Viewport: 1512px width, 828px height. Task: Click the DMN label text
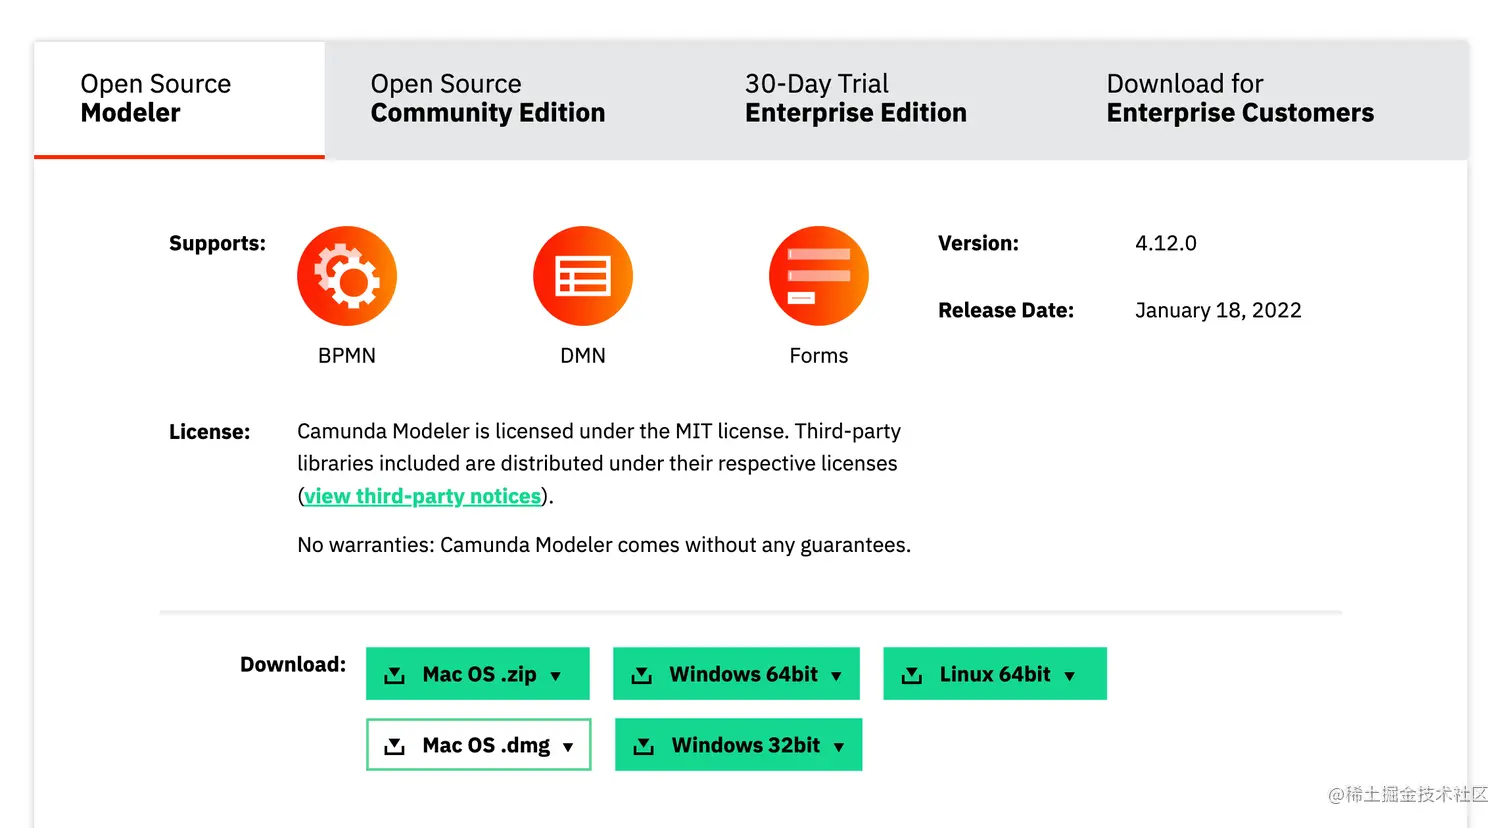(x=583, y=356)
